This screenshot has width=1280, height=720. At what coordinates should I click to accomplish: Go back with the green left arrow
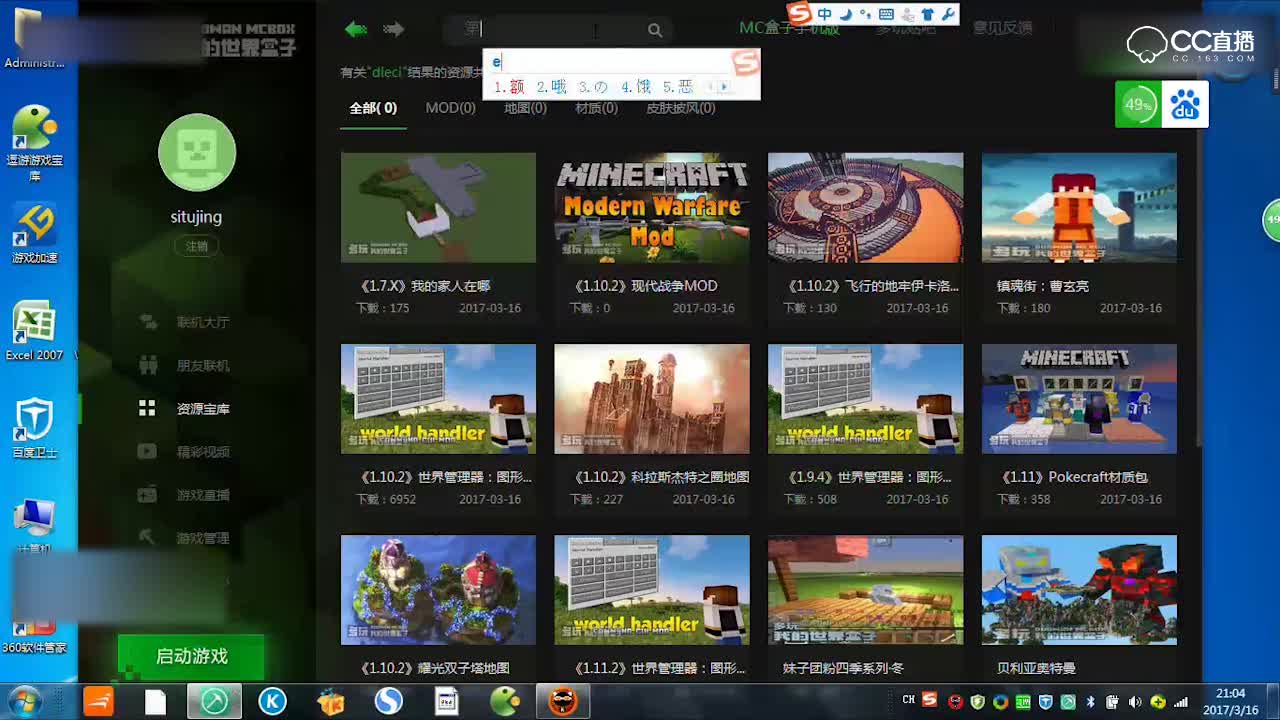click(356, 29)
